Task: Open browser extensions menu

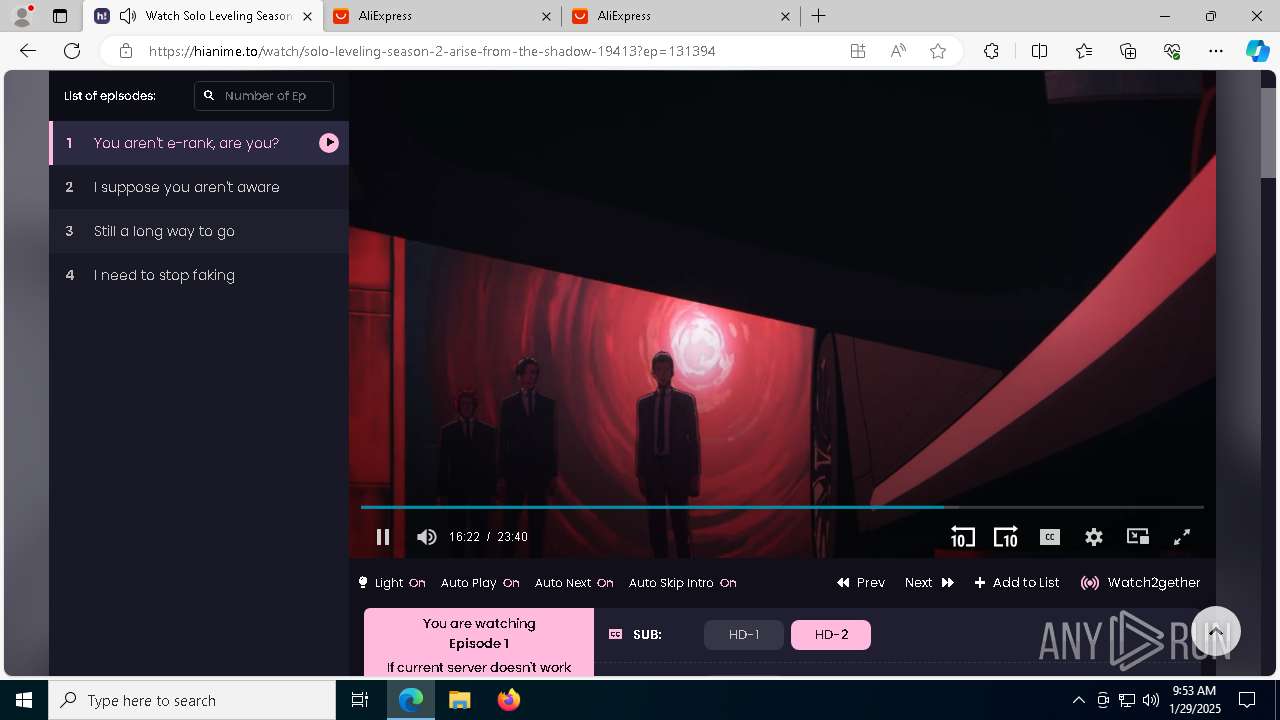Action: [991, 51]
